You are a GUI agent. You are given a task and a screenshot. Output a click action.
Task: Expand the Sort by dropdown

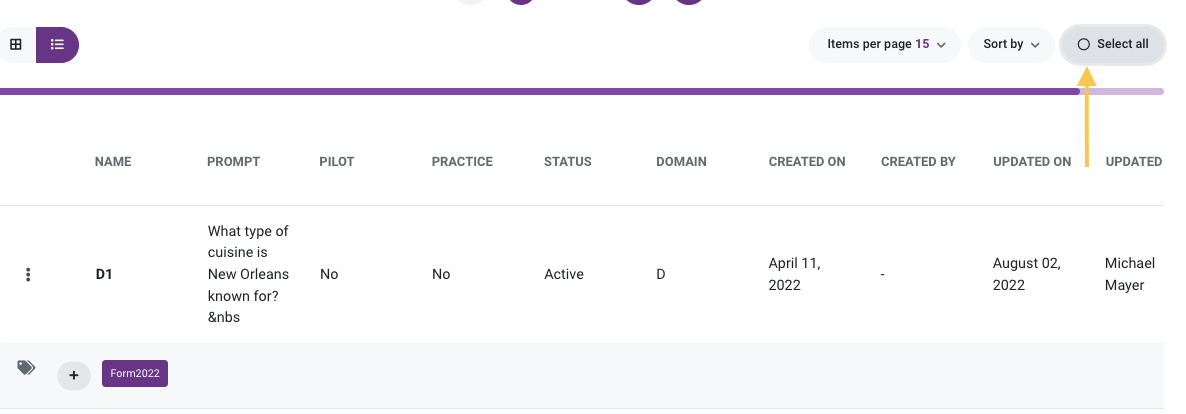[1011, 45]
